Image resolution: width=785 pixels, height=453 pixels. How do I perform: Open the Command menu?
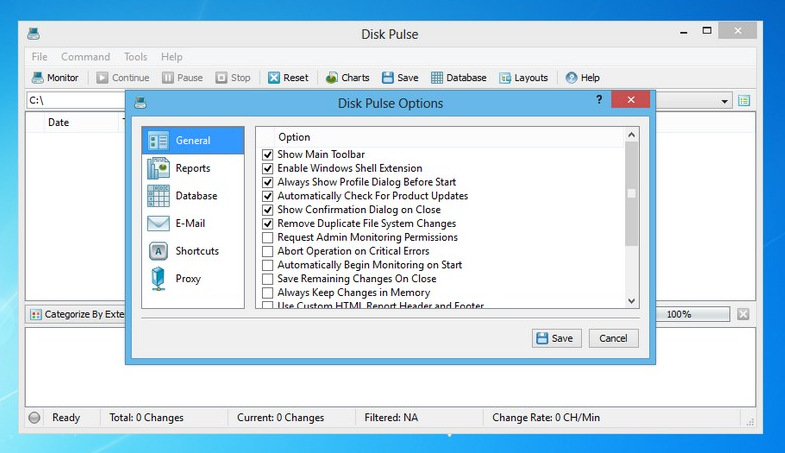(x=86, y=57)
